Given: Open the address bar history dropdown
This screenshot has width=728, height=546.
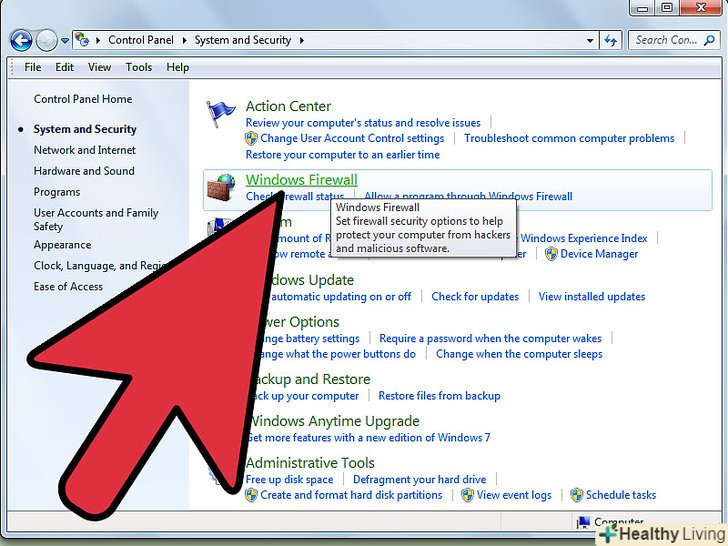Looking at the screenshot, I should click(590, 40).
